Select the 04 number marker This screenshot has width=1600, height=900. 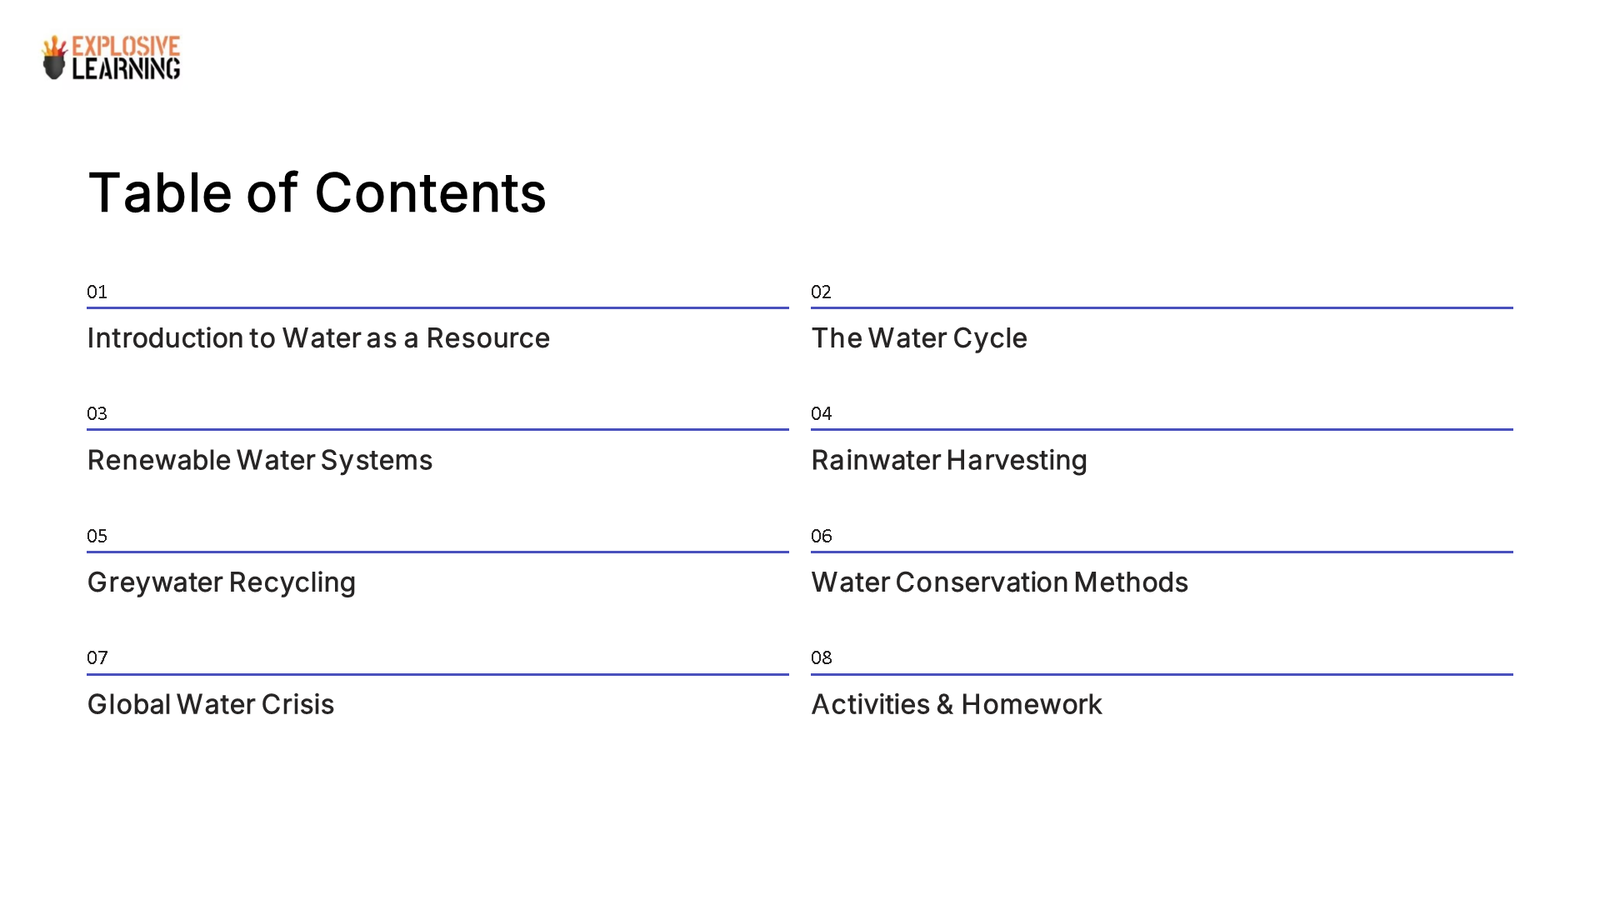click(821, 414)
